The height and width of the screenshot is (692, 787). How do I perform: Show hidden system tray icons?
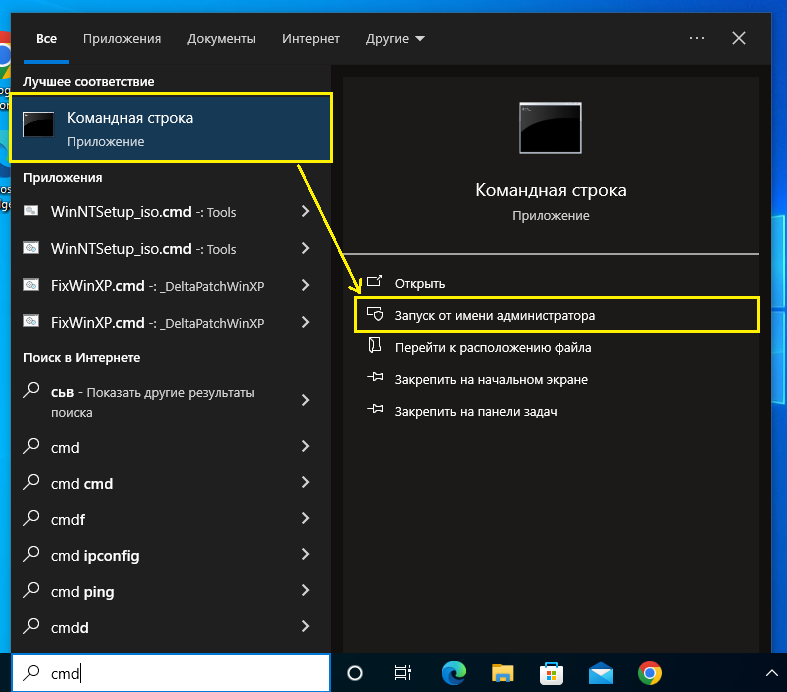771,673
